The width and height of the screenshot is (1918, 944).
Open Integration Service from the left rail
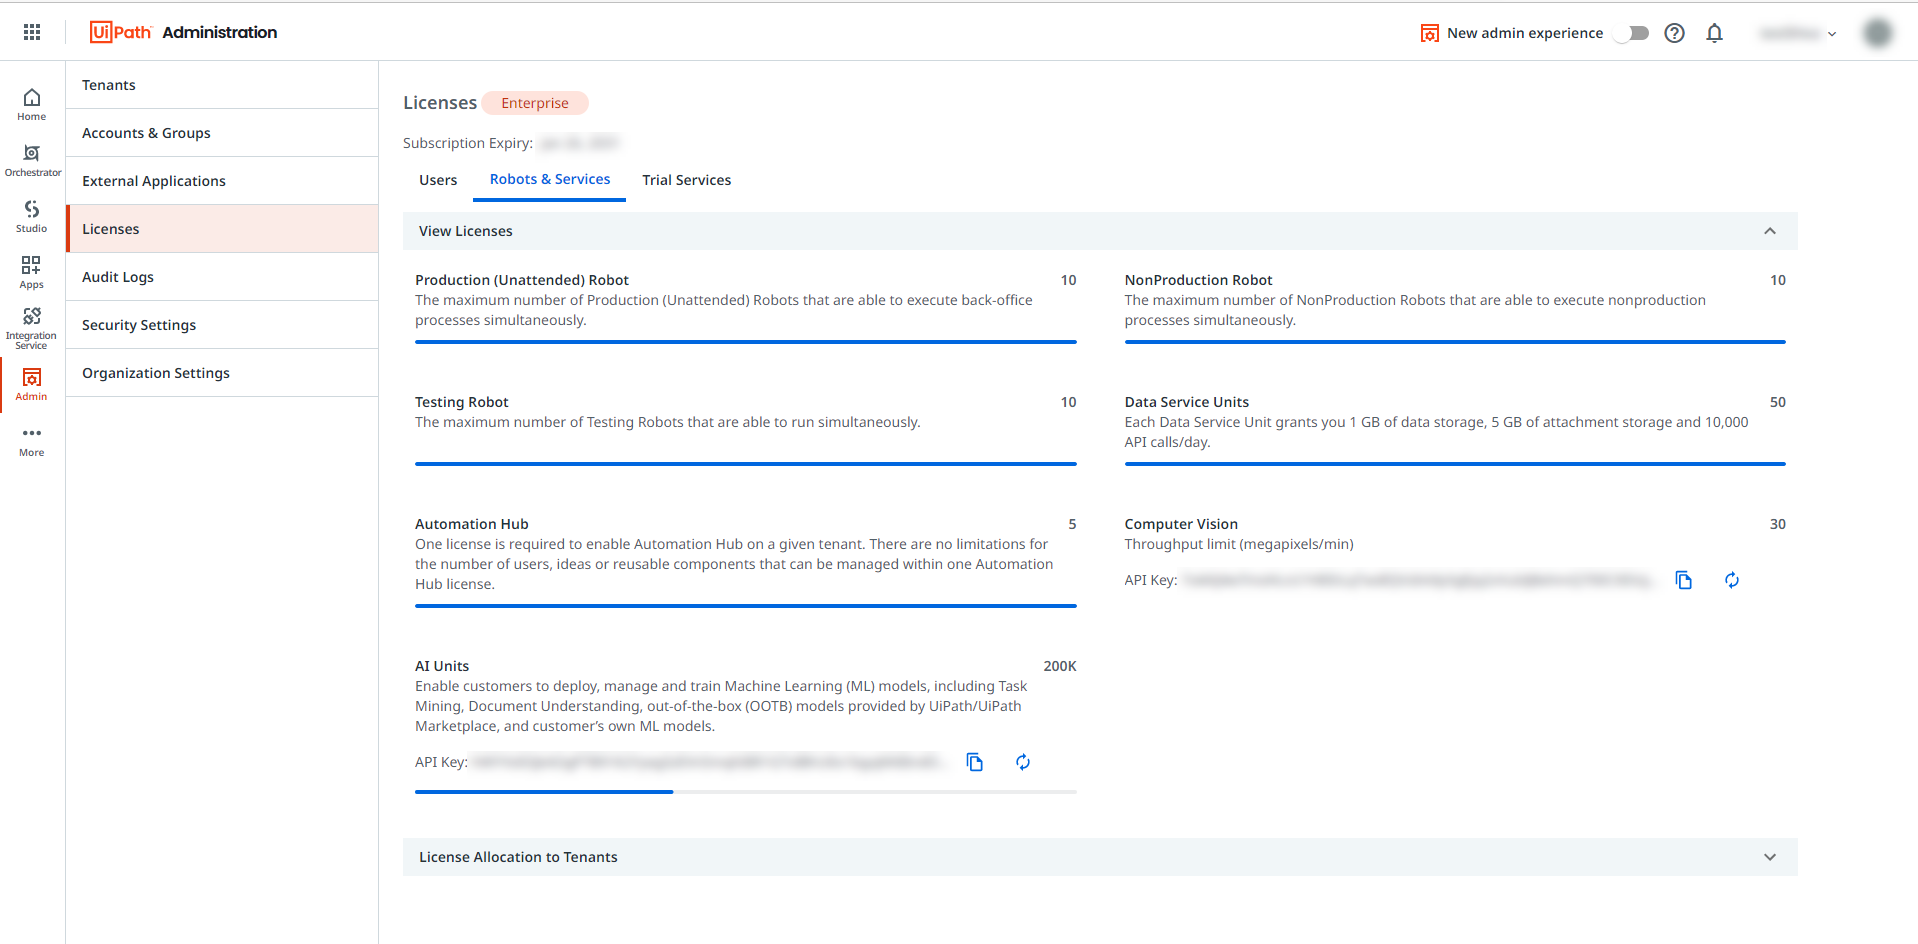32,328
